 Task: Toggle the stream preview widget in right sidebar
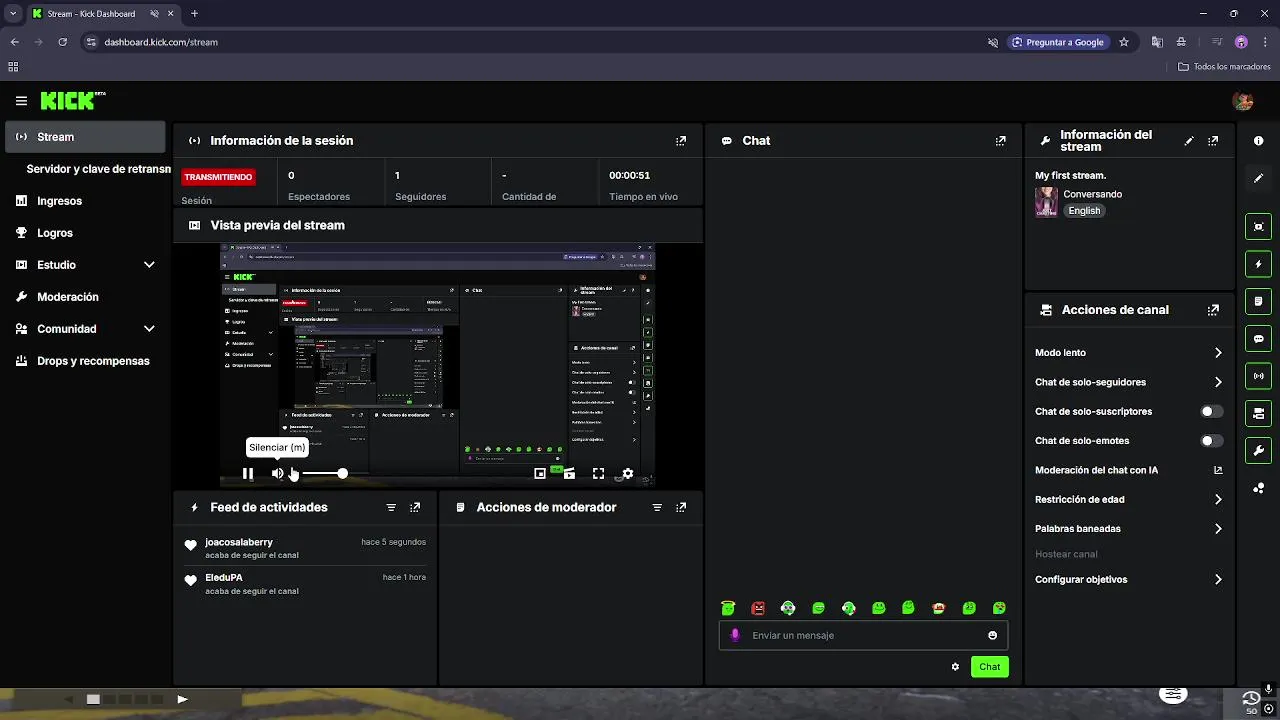click(1258, 226)
